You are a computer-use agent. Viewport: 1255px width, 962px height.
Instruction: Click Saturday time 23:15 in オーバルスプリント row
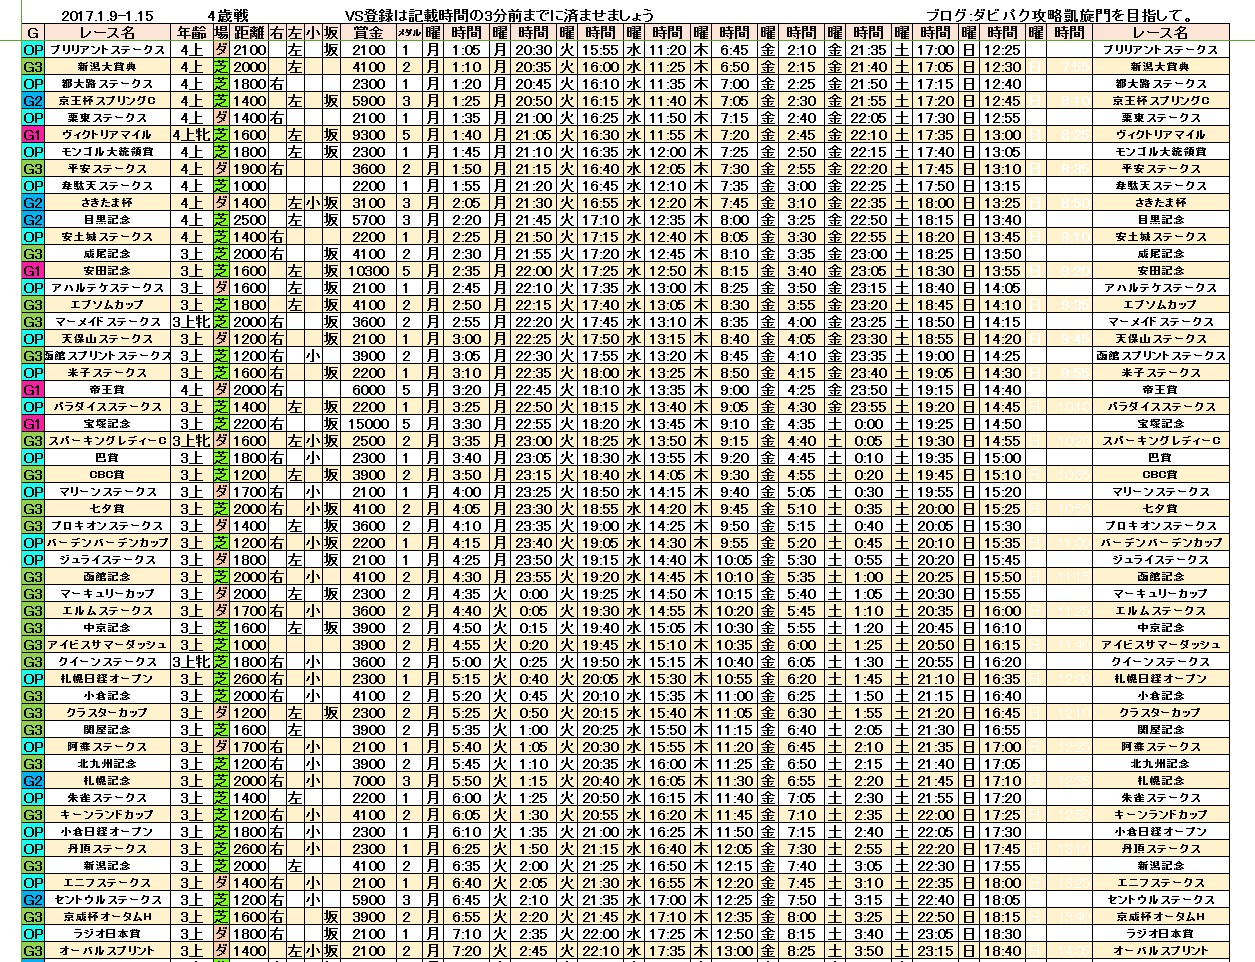pos(935,951)
